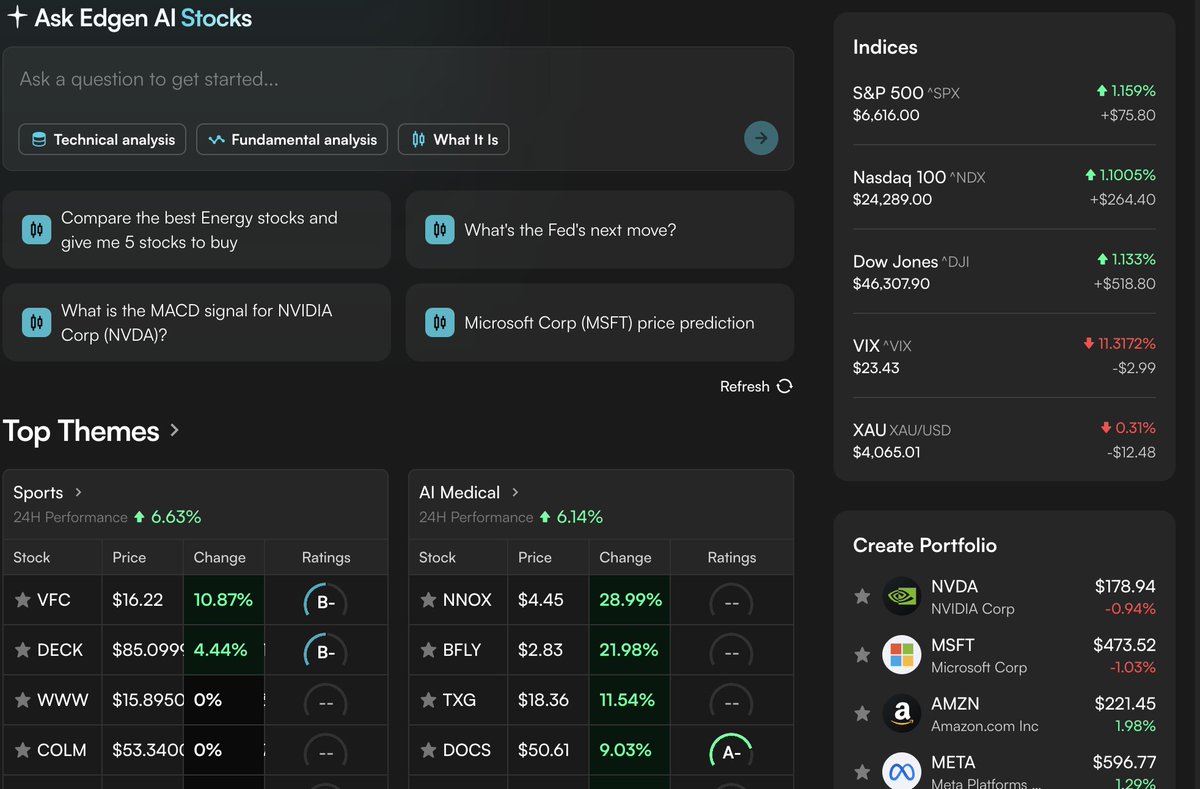1200x789 pixels.
Task: Click the chart icon on the Fed question prompt
Action: point(438,229)
